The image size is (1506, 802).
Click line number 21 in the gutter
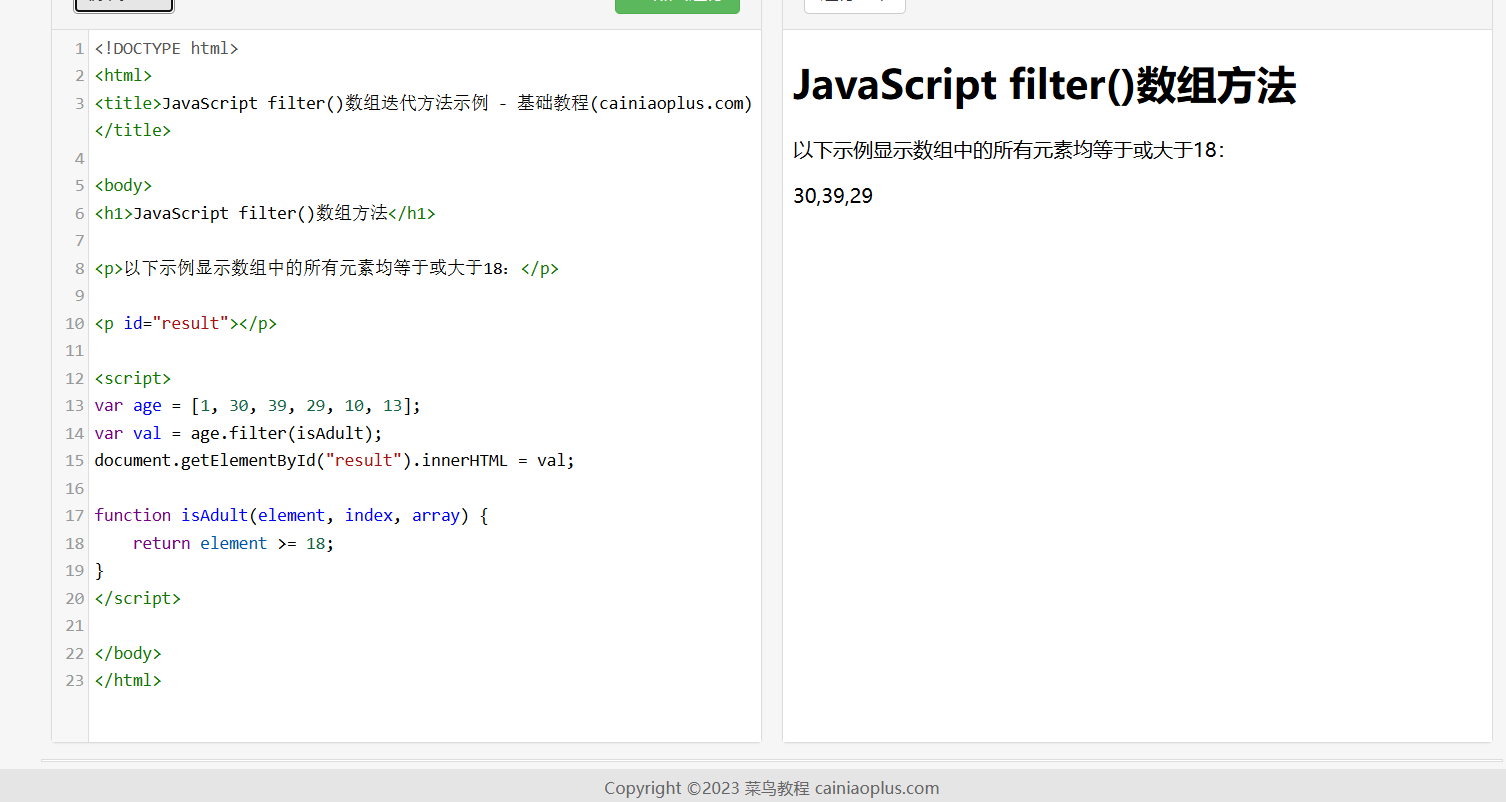click(75, 625)
